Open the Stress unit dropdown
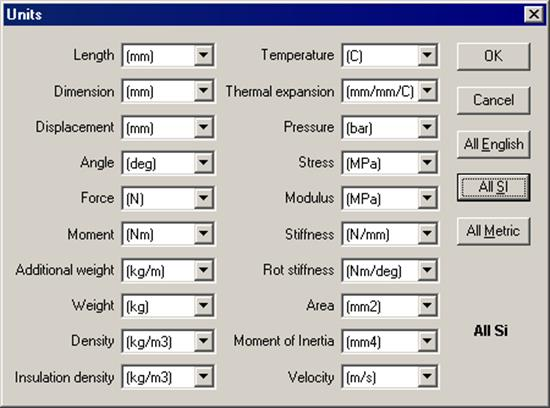Screen dimensions: 550x408 427,162
